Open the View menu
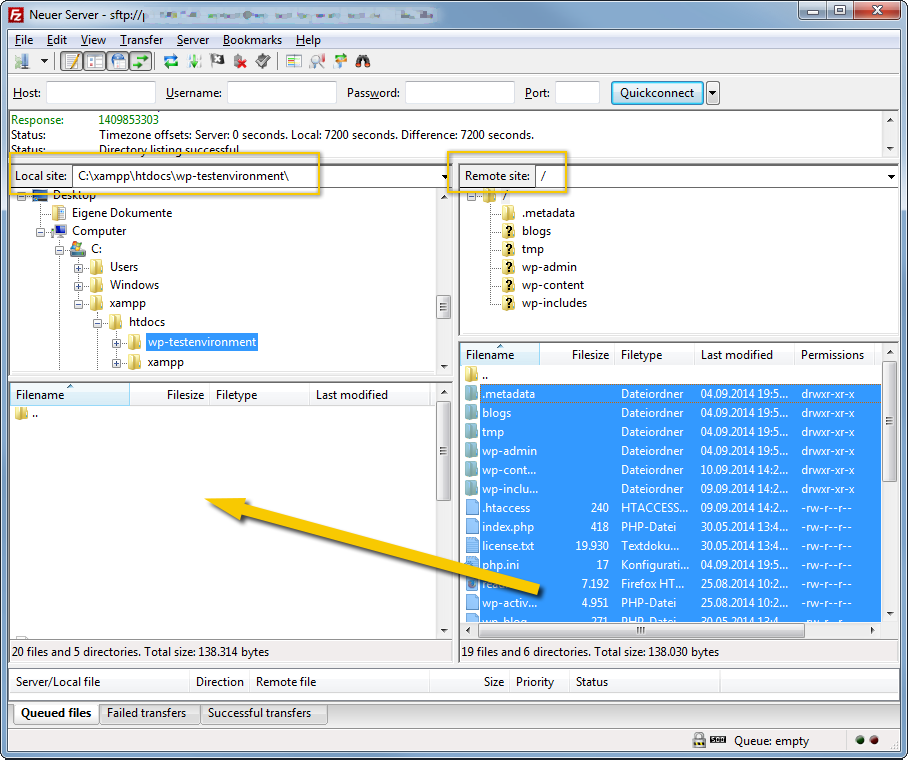908x760 pixels. pos(93,40)
